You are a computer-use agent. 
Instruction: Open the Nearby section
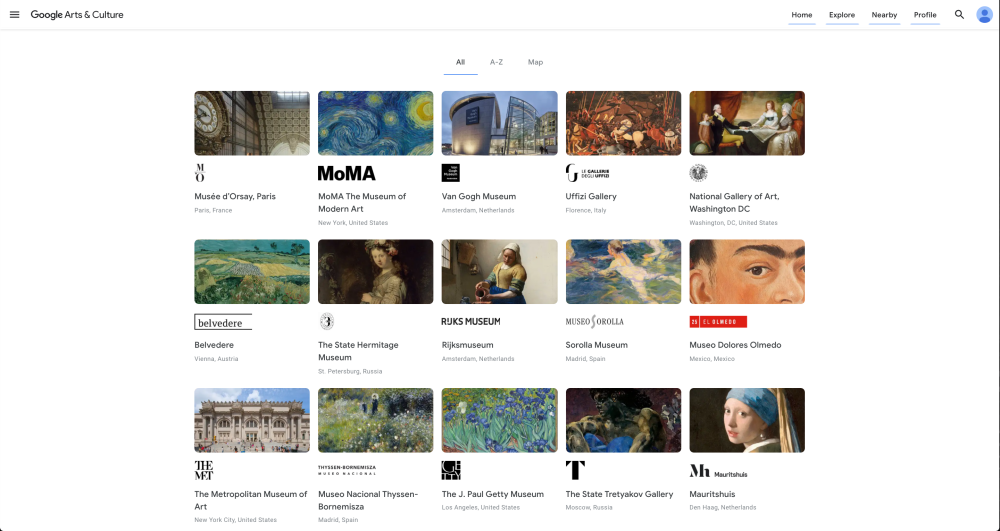click(x=884, y=15)
